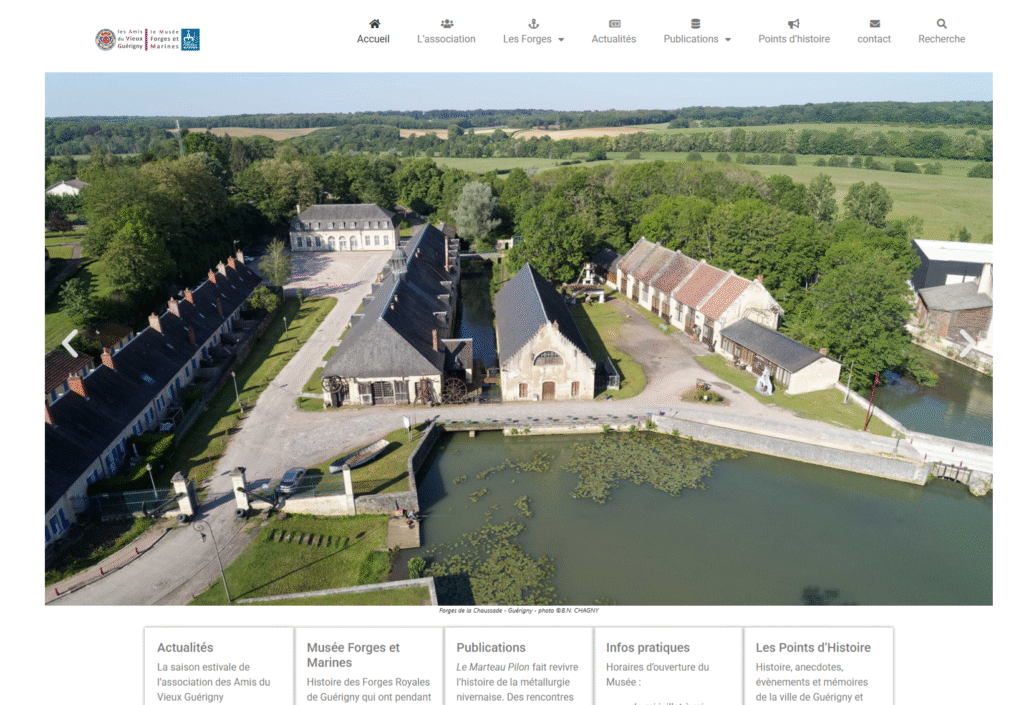Open the Infos pratiques card heading
Viewport: 1024px width, 705px height.
point(647,647)
